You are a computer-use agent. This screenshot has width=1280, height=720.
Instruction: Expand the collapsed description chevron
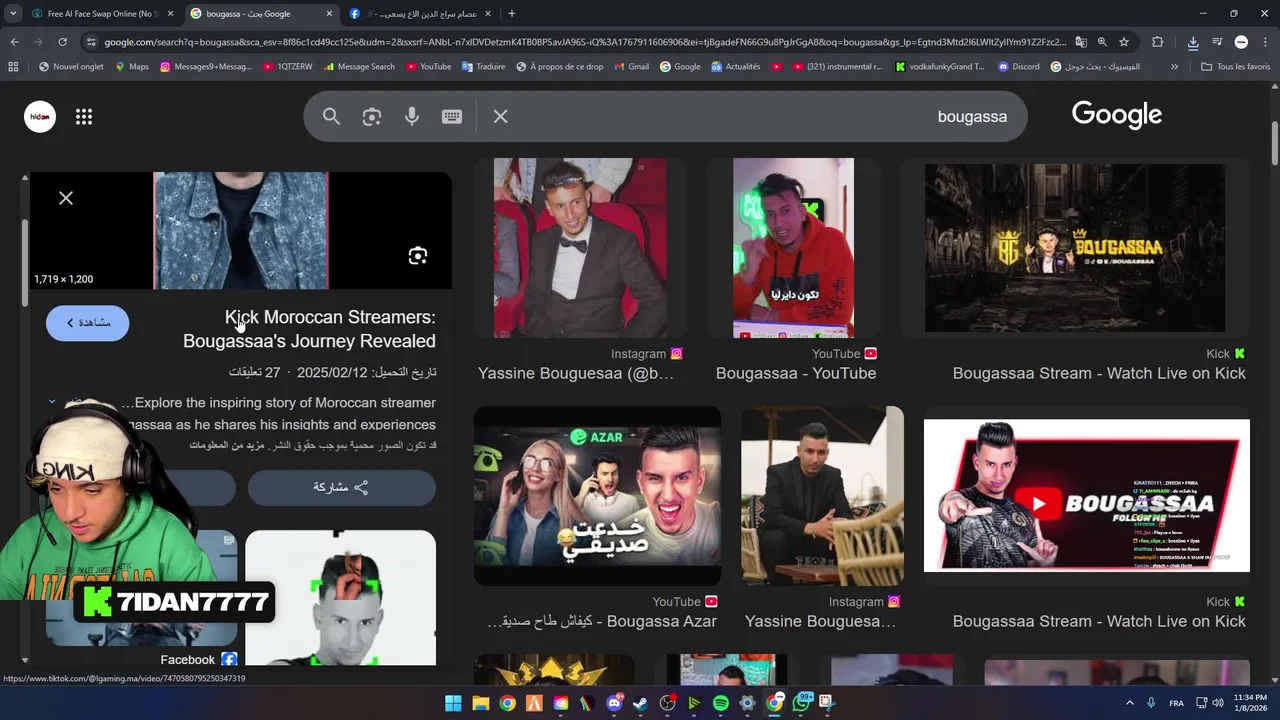[52, 402]
